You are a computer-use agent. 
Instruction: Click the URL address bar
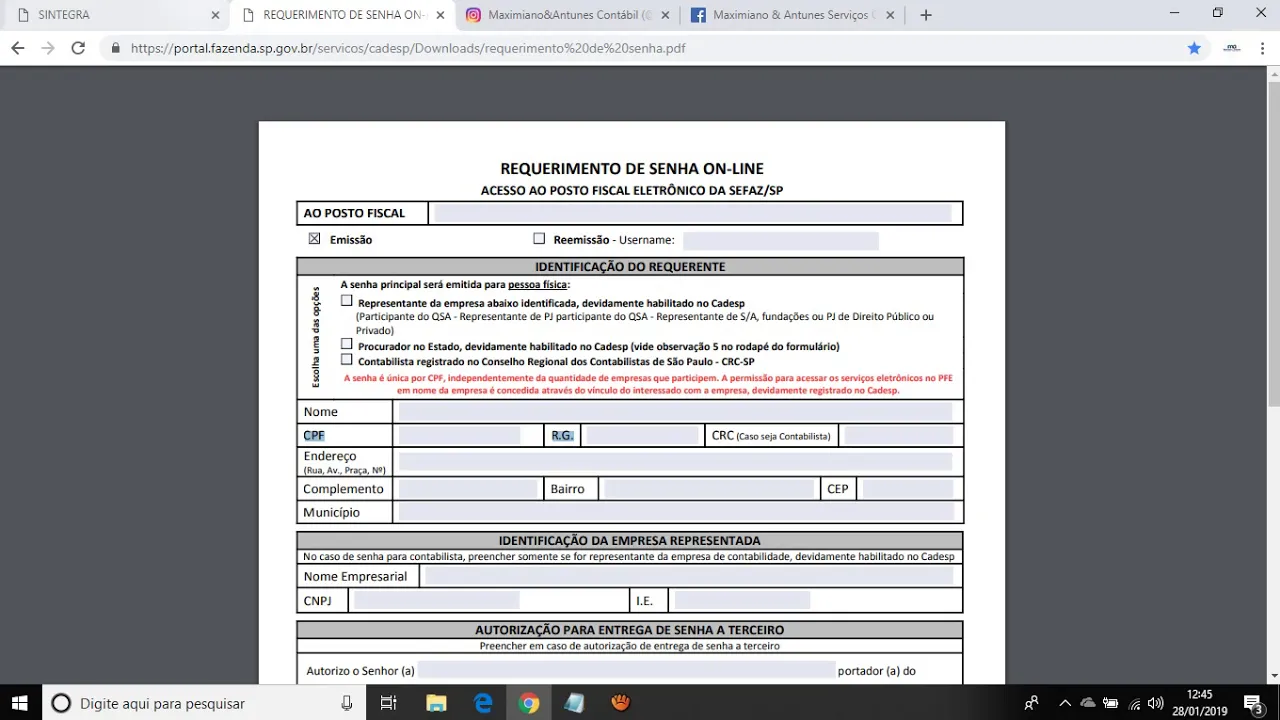(640, 48)
